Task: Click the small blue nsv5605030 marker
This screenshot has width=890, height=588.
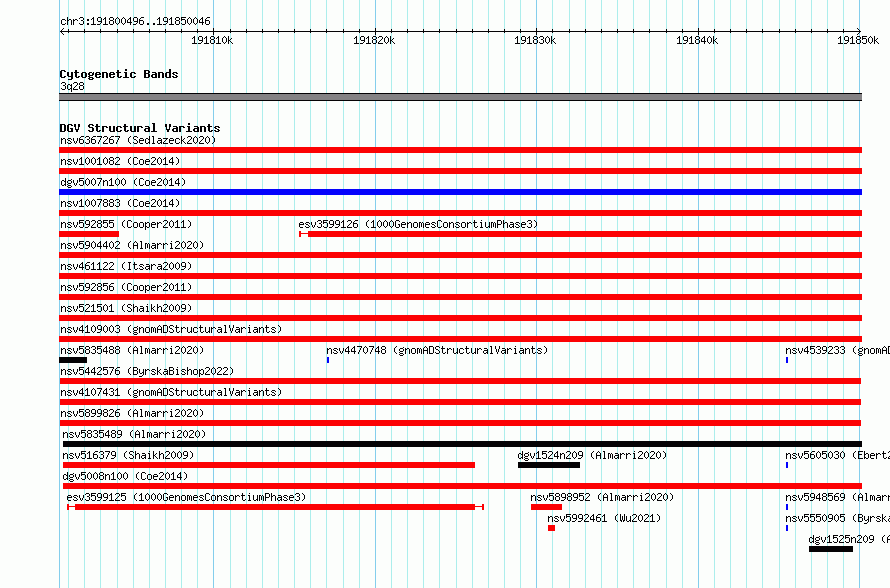Action: coord(787,465)
